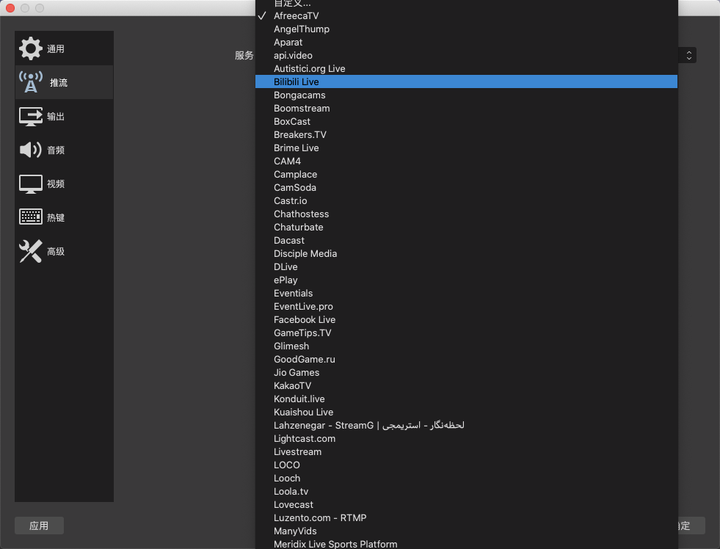Close the settings window with red button
Viewport: 720px width, 549px height.
click(10, 8)
